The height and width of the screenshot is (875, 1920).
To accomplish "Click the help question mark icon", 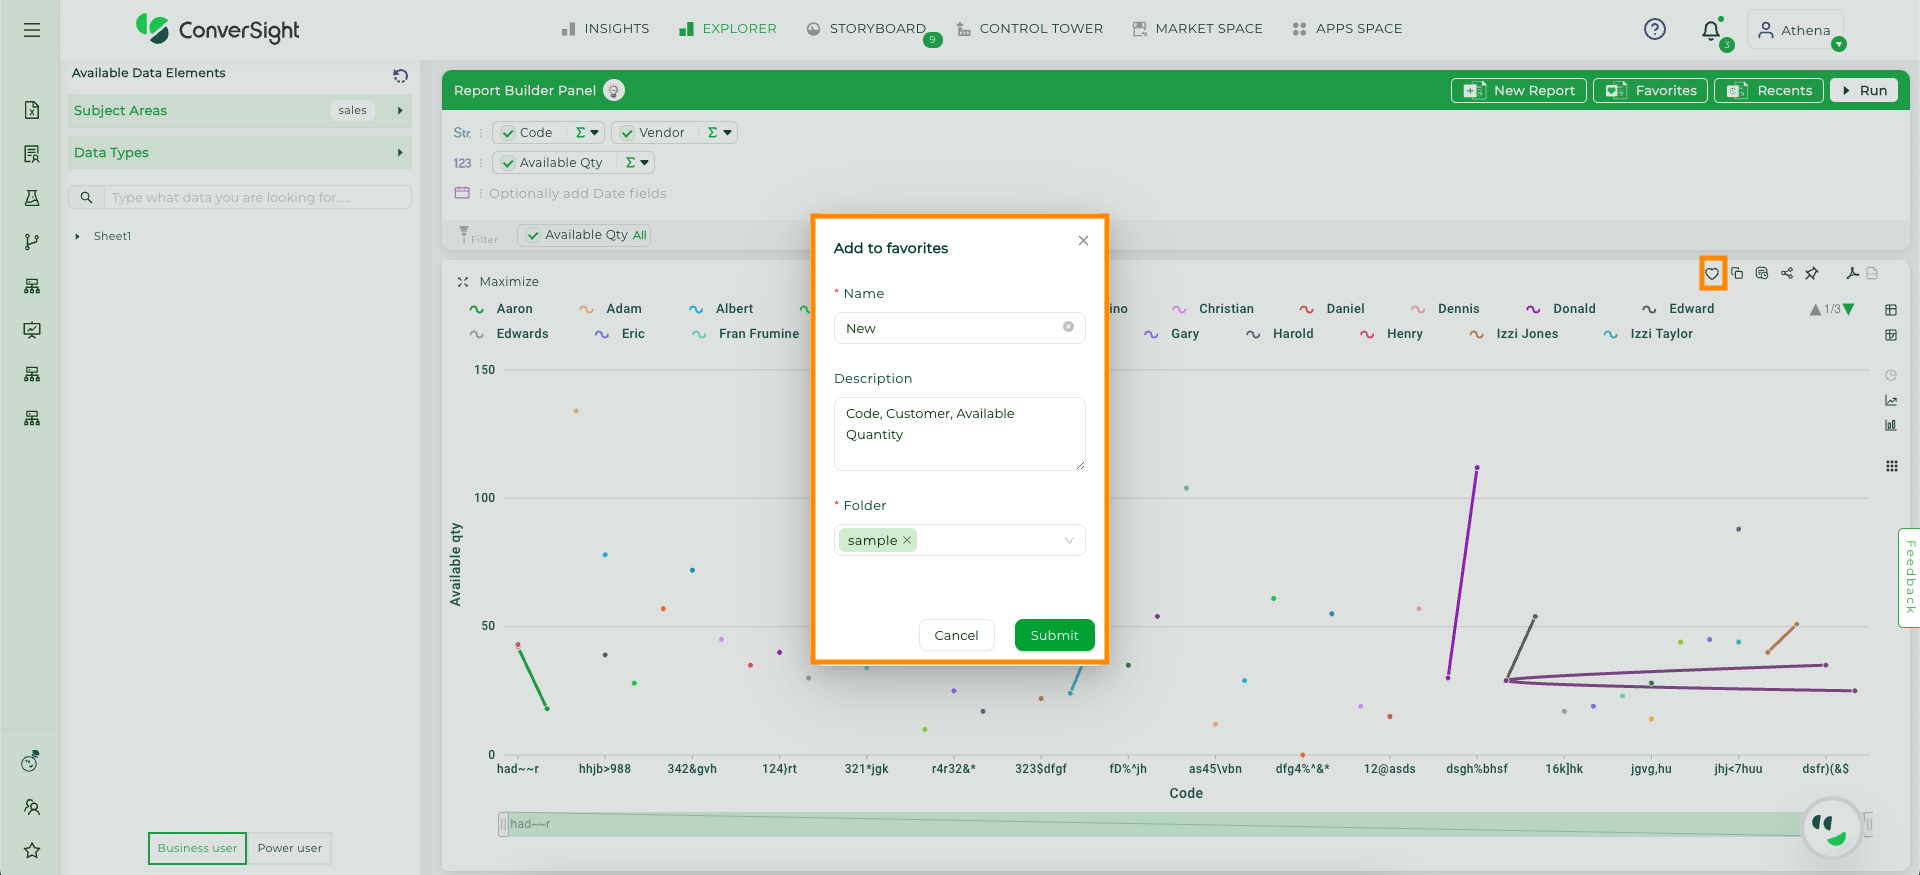I will [1655, 29].
